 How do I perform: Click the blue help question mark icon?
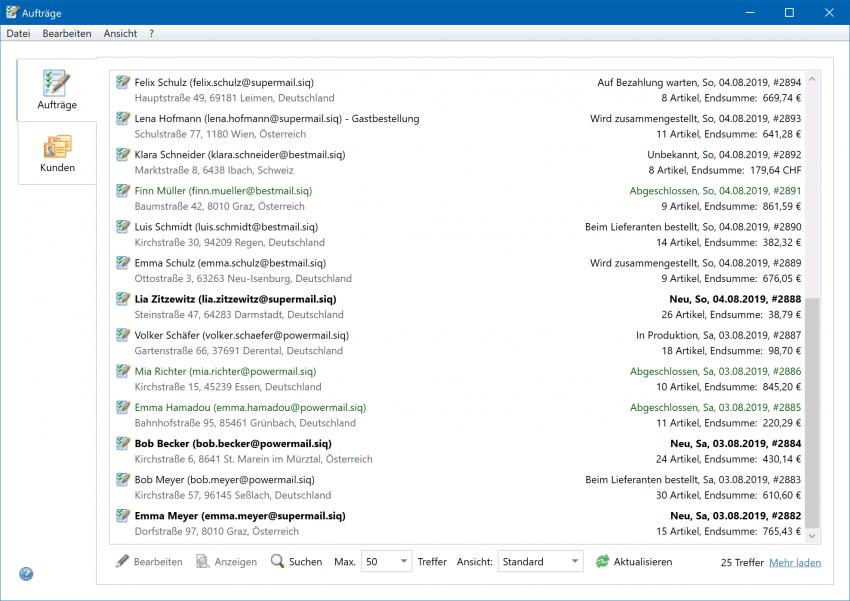point(26,574)
